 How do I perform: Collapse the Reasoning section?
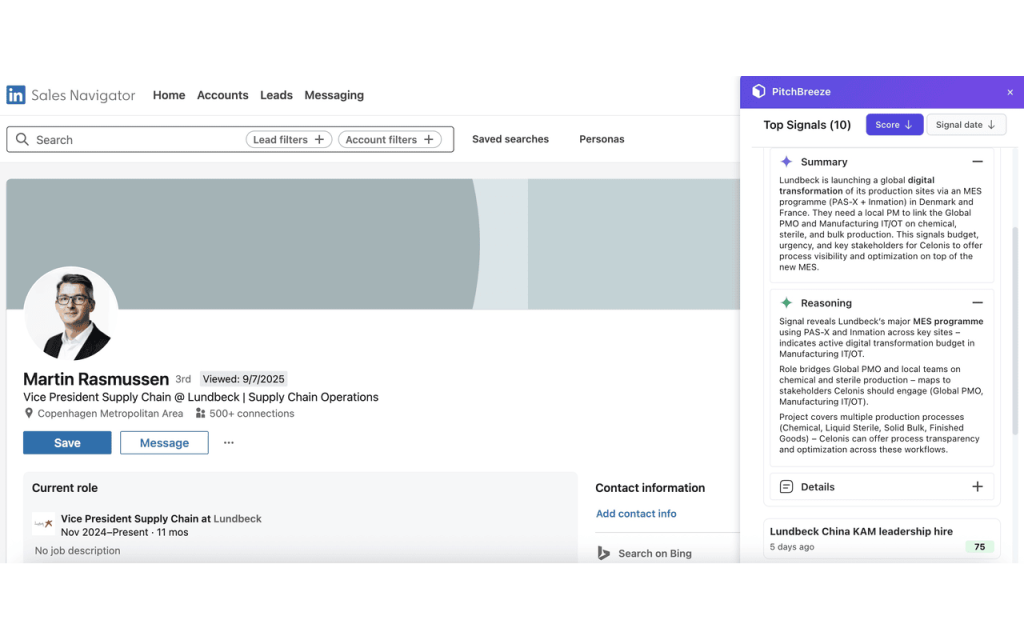[977, 302]
